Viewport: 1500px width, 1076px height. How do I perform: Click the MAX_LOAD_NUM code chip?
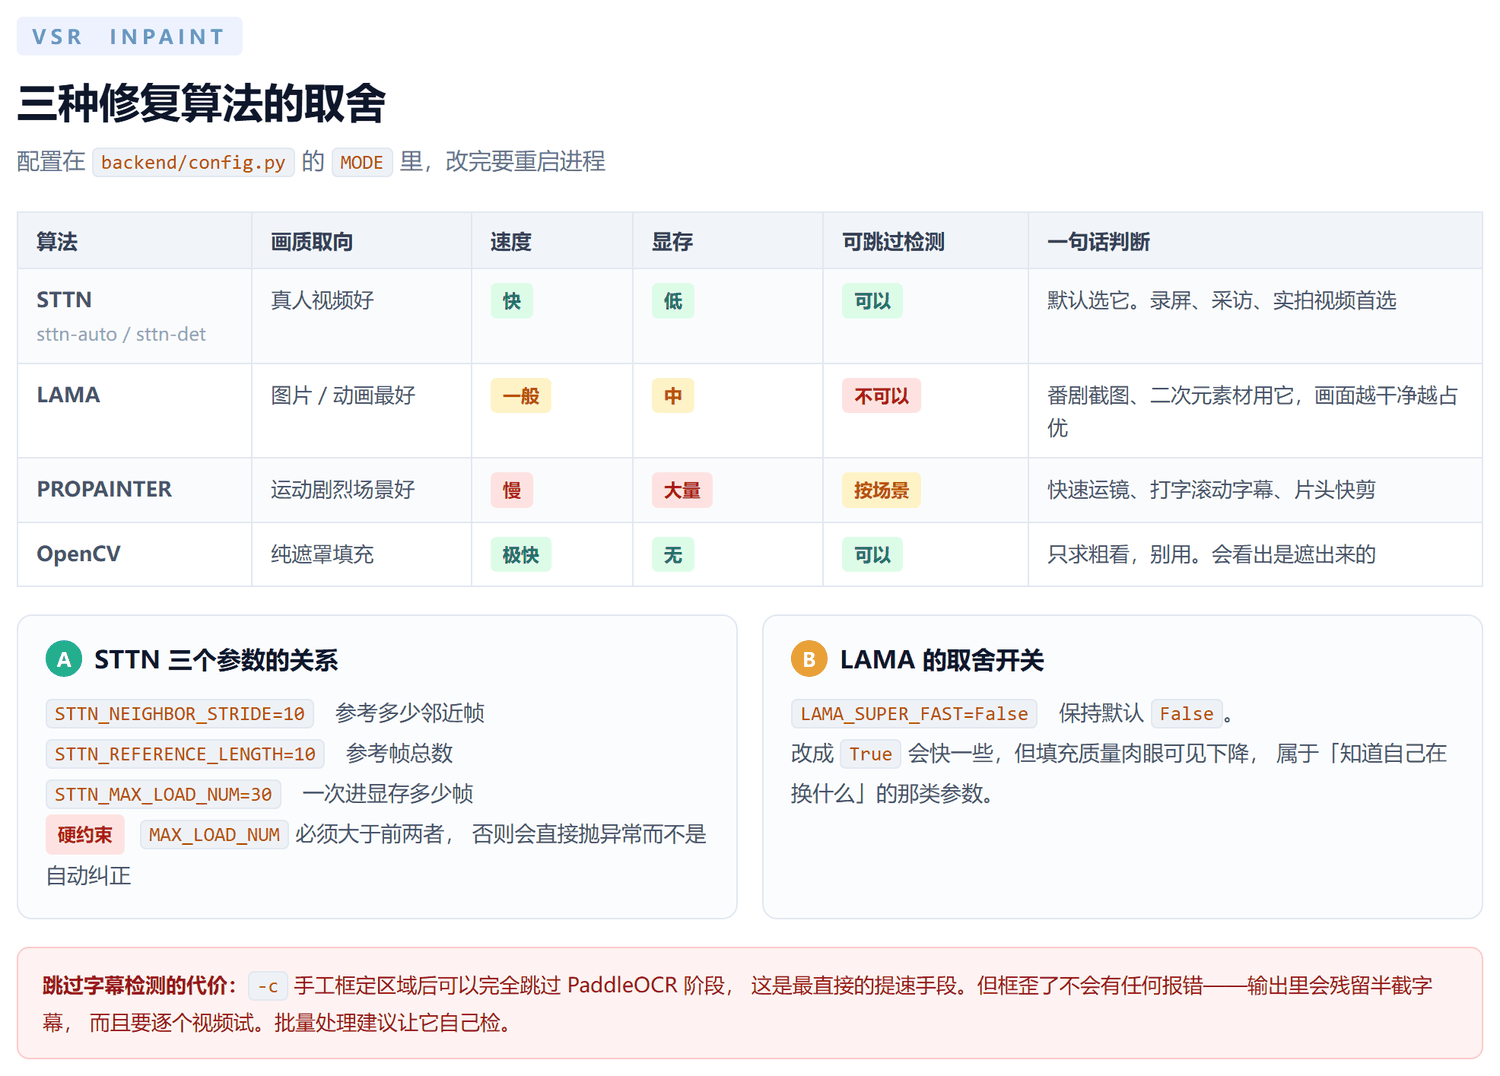tap(214, 834)
